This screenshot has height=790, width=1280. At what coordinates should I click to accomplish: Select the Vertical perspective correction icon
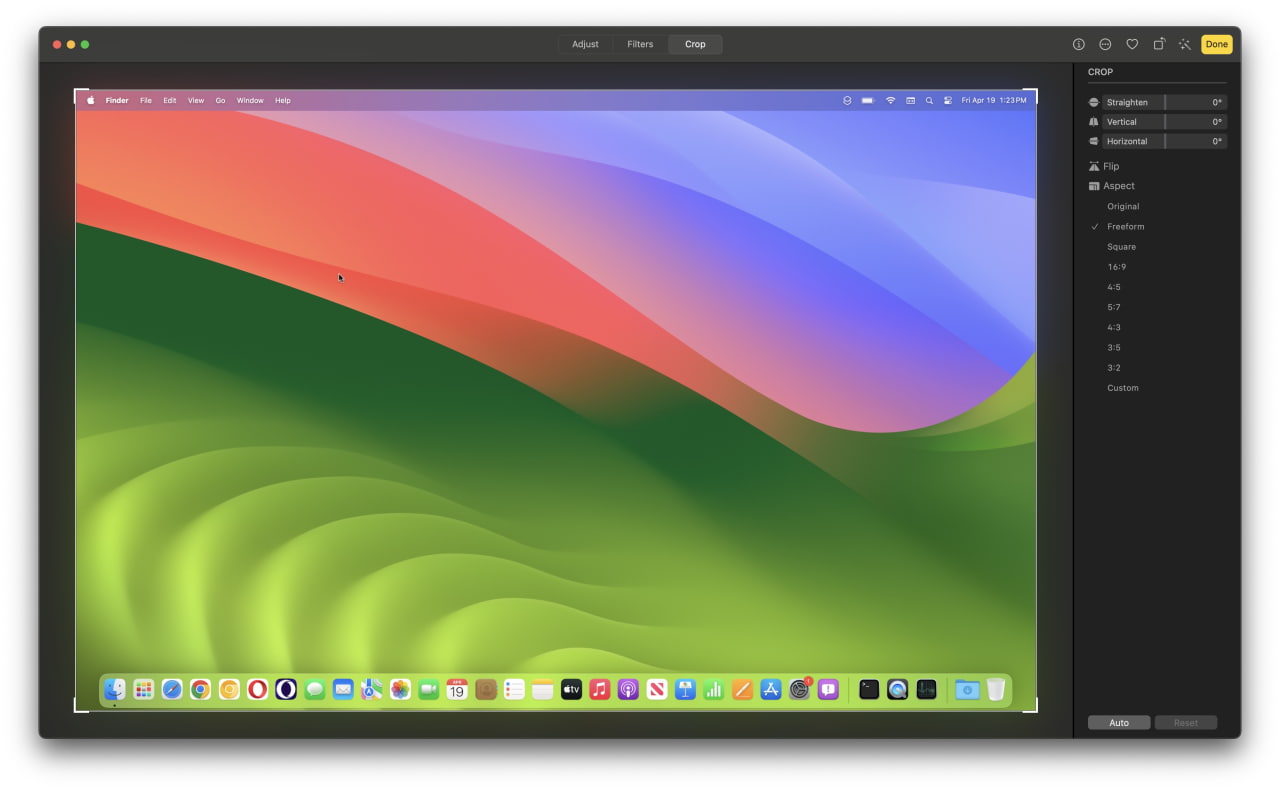coord(1092,121)
